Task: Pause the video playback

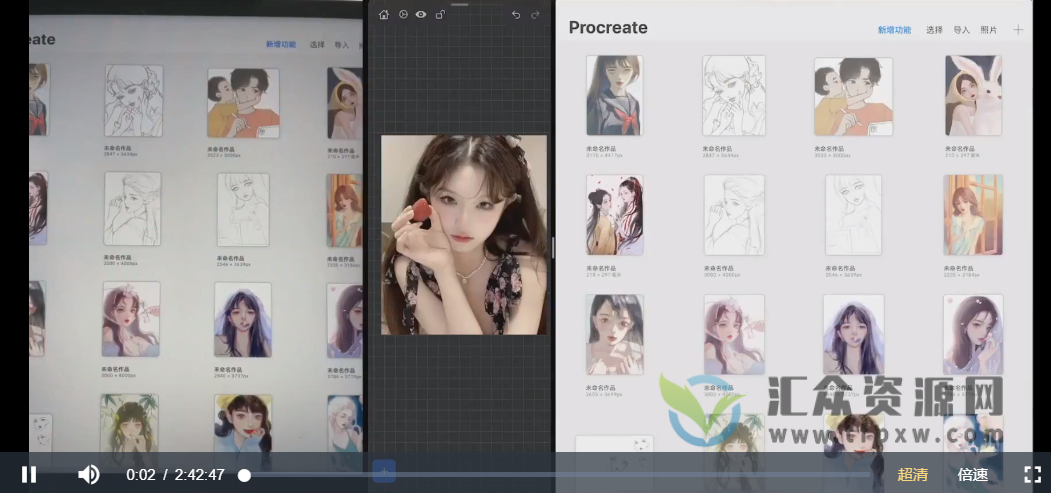Action: [x=29, y=474]
